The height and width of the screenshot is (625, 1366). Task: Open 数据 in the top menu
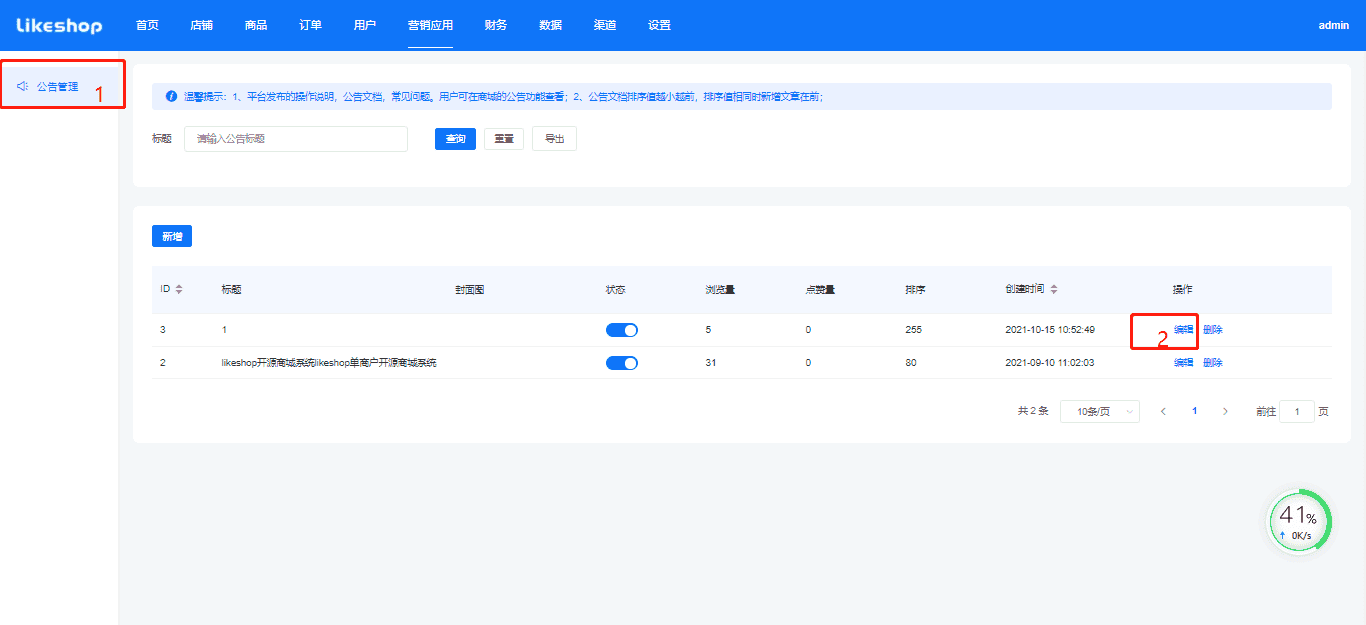coord(550,25)
